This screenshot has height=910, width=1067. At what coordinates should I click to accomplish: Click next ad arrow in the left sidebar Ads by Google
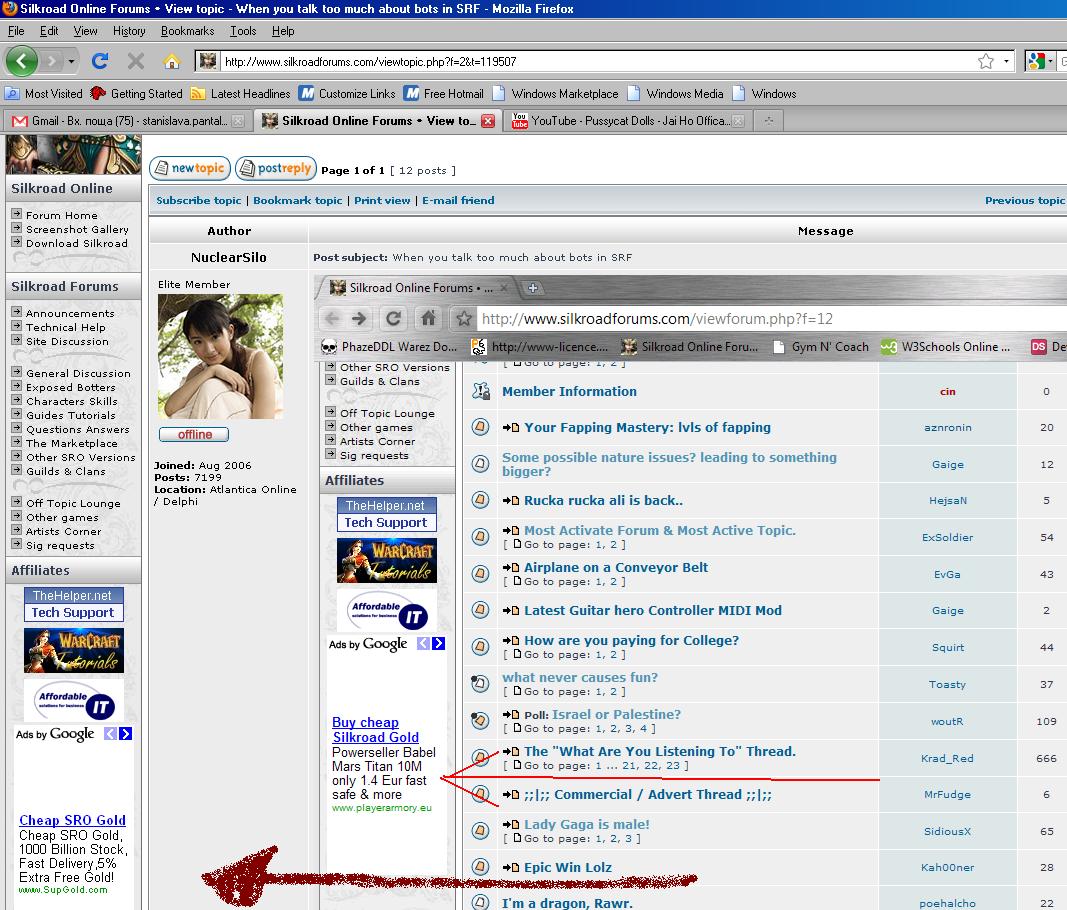(126, 734)
